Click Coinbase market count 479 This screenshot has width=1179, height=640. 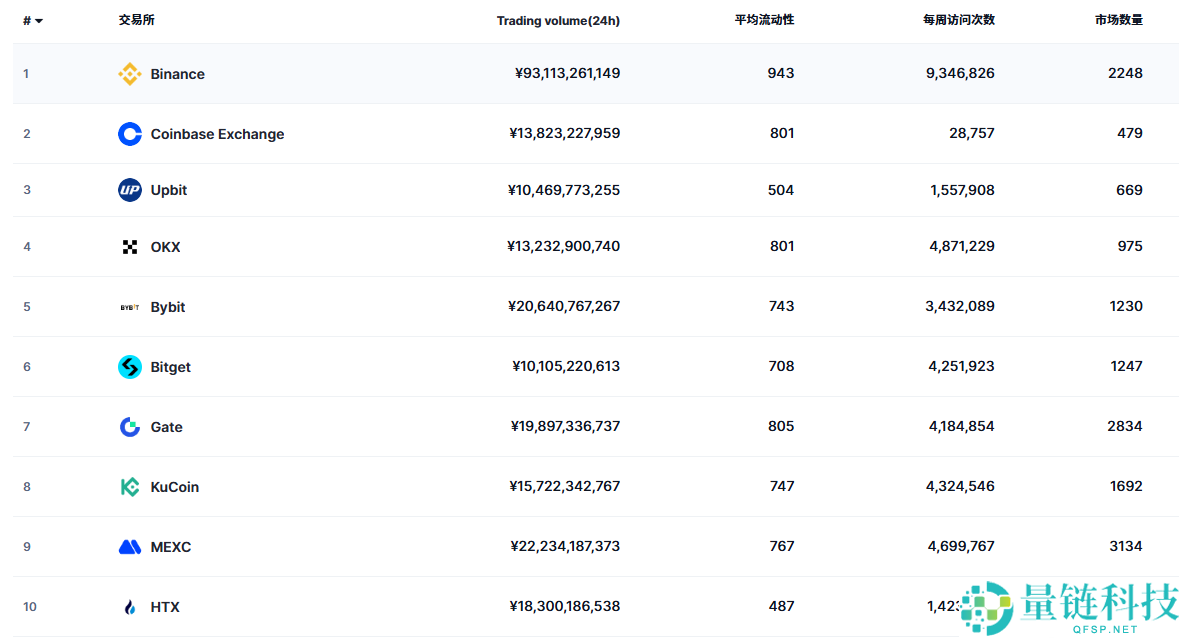tap(1130, 133)
